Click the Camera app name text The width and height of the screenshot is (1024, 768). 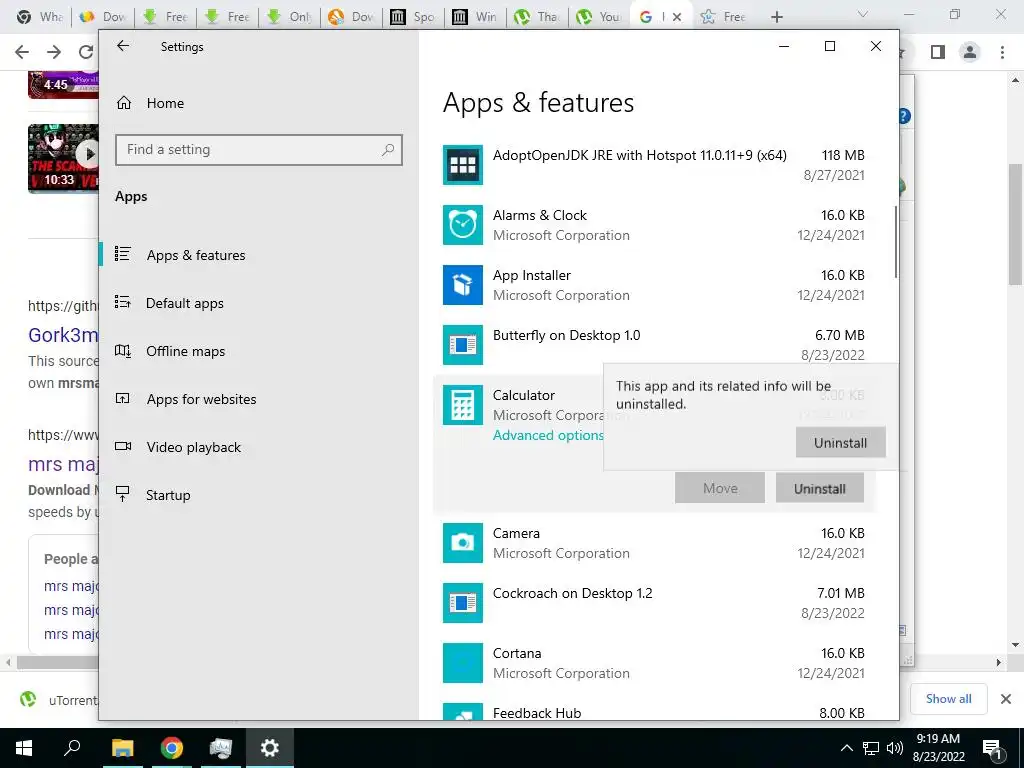click(x=516, y=534)
